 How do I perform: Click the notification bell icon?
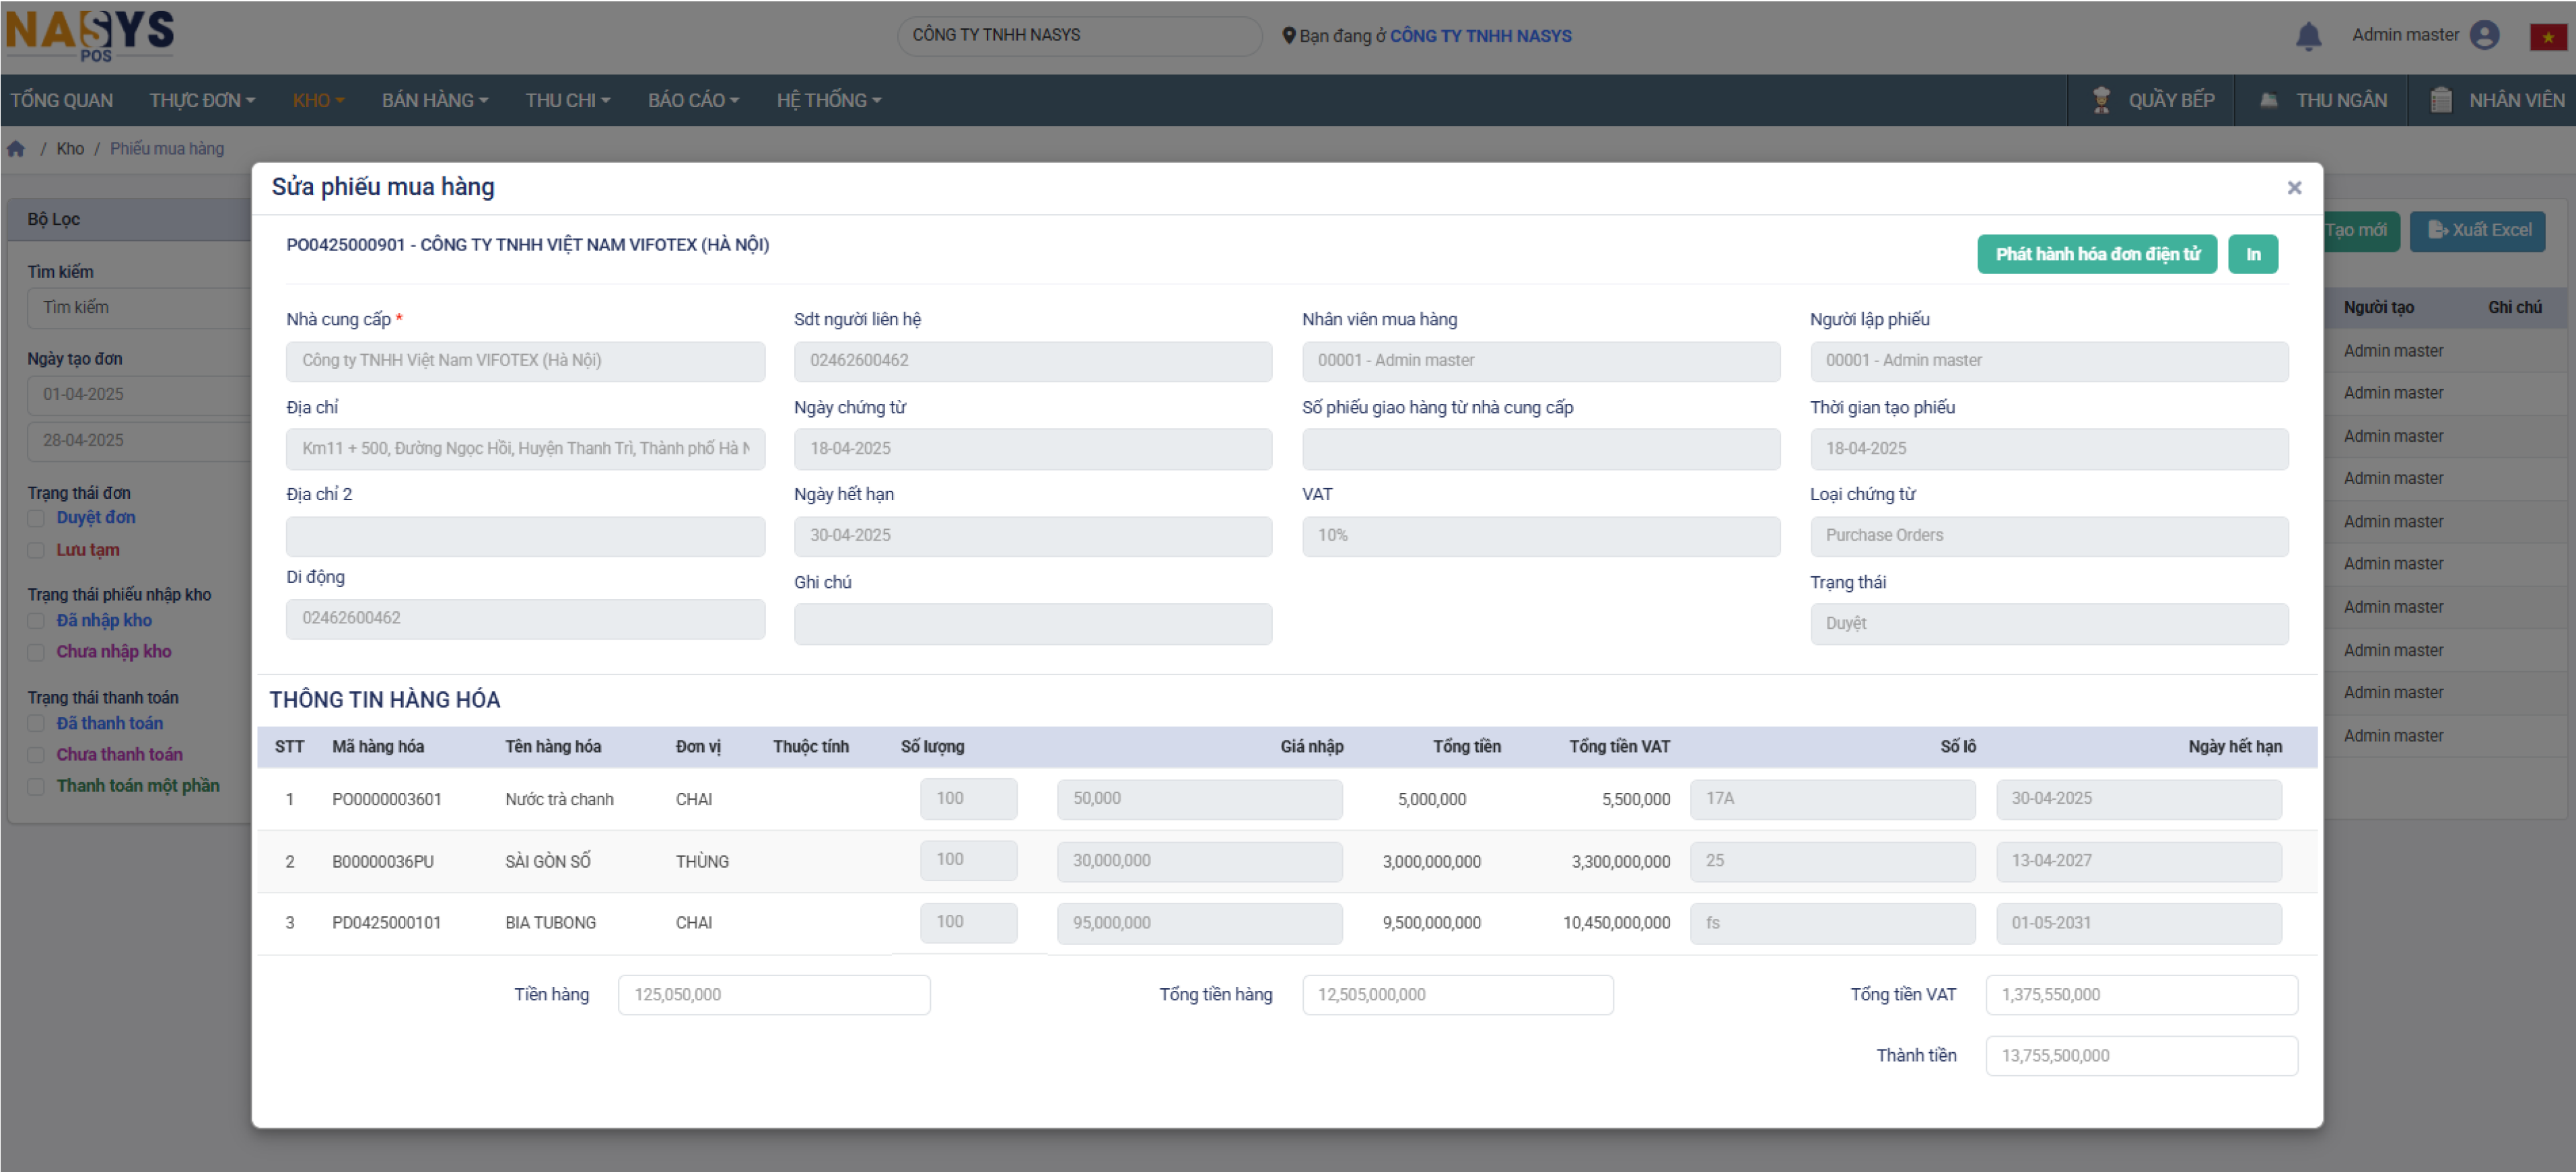coord(2308,36)
